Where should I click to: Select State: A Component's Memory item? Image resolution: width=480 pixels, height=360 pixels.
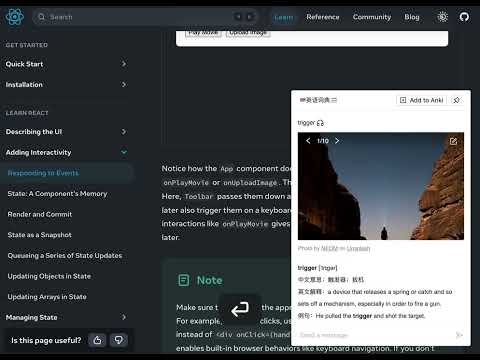click(x=57, y=194)
